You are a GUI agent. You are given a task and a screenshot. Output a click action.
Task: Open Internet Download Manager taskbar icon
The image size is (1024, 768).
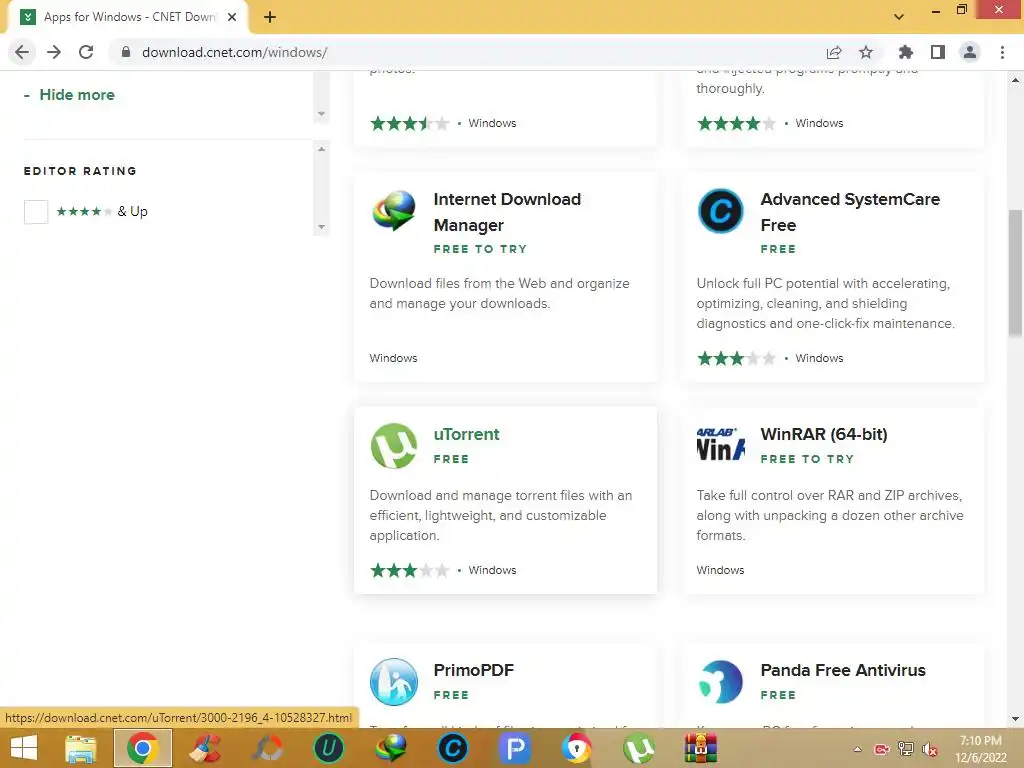click(391, 748)
